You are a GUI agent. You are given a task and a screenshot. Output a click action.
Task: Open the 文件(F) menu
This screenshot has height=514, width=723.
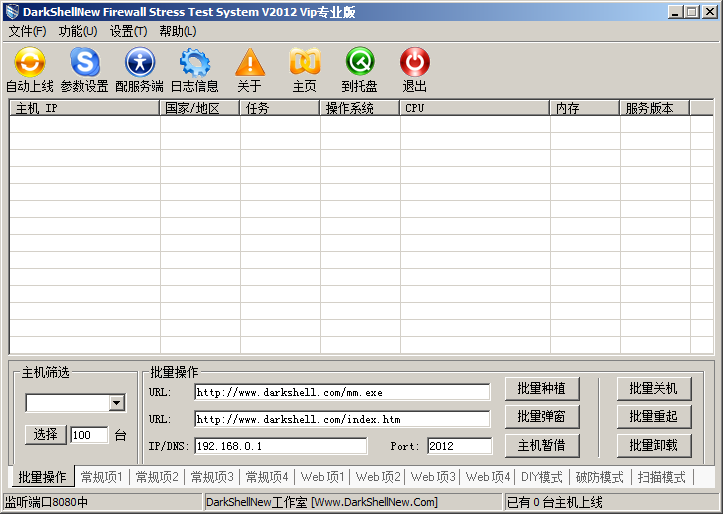28,31
